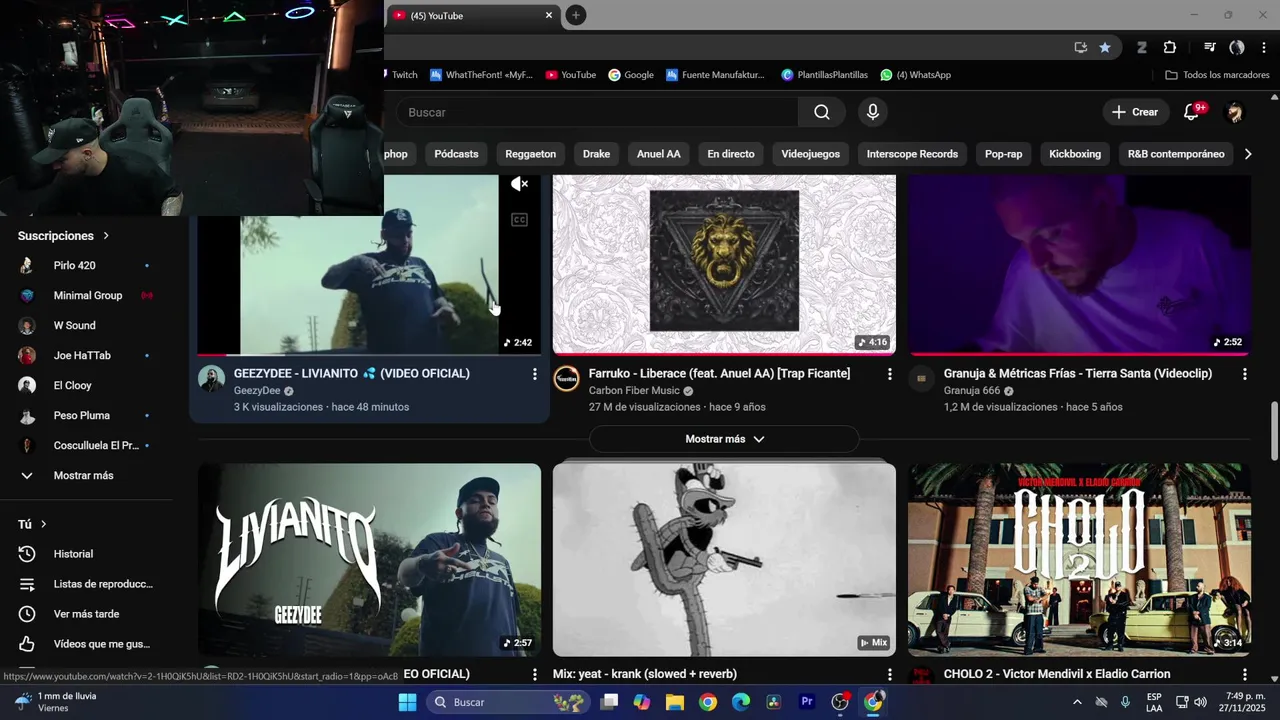
Task: Toggle subtitles CC on Livianito preview
Action: [519, 220]
